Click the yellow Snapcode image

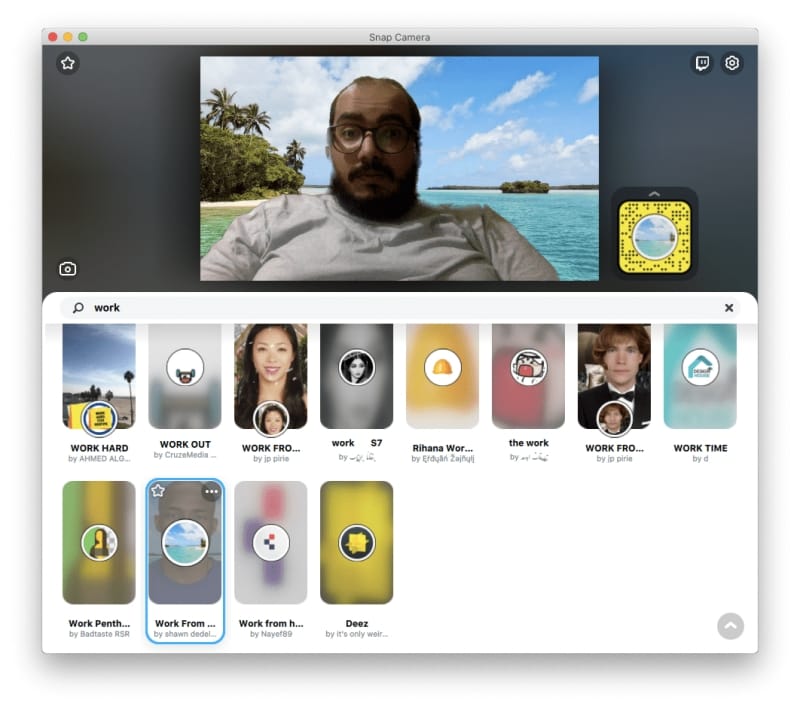point(655,237)
